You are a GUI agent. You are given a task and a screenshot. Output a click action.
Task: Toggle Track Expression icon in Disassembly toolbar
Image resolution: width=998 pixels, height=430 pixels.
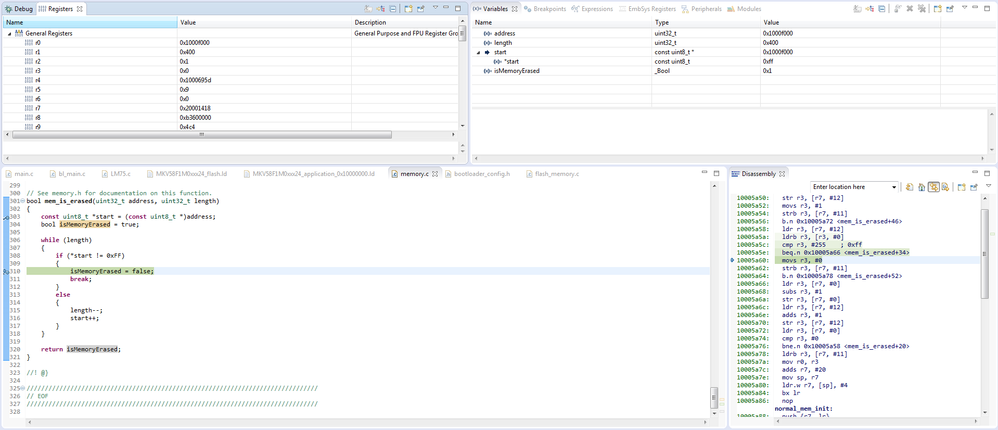(945, 187)
